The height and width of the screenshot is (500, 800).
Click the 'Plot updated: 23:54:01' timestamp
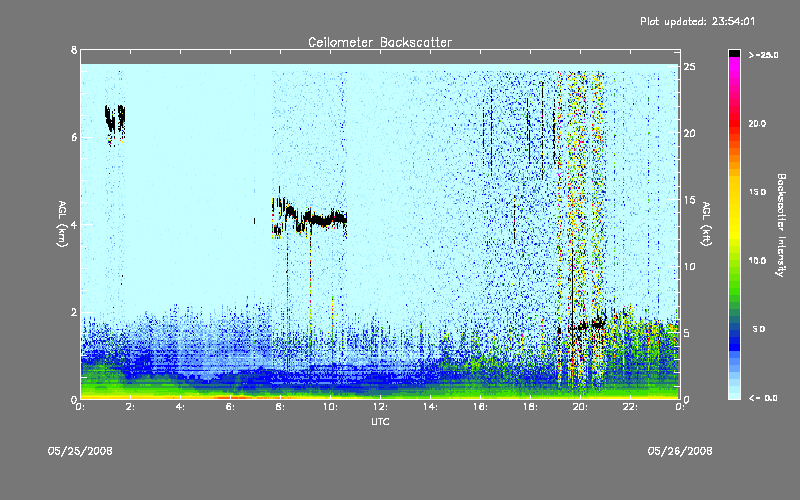[697, 21]
